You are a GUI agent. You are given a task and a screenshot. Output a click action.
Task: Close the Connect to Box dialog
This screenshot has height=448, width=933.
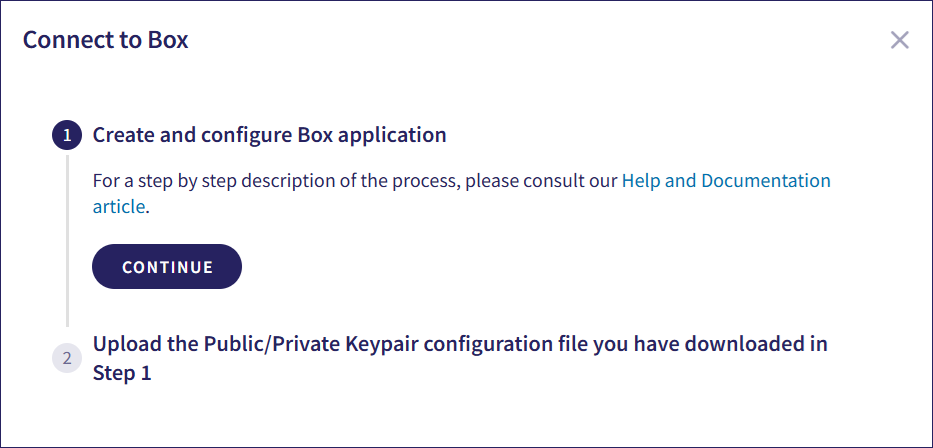(899, 40)
